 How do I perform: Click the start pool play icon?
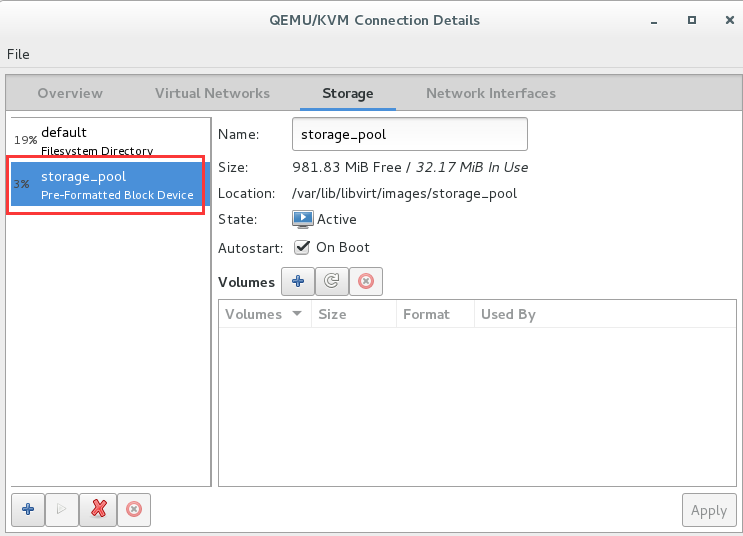click(62, 509)
